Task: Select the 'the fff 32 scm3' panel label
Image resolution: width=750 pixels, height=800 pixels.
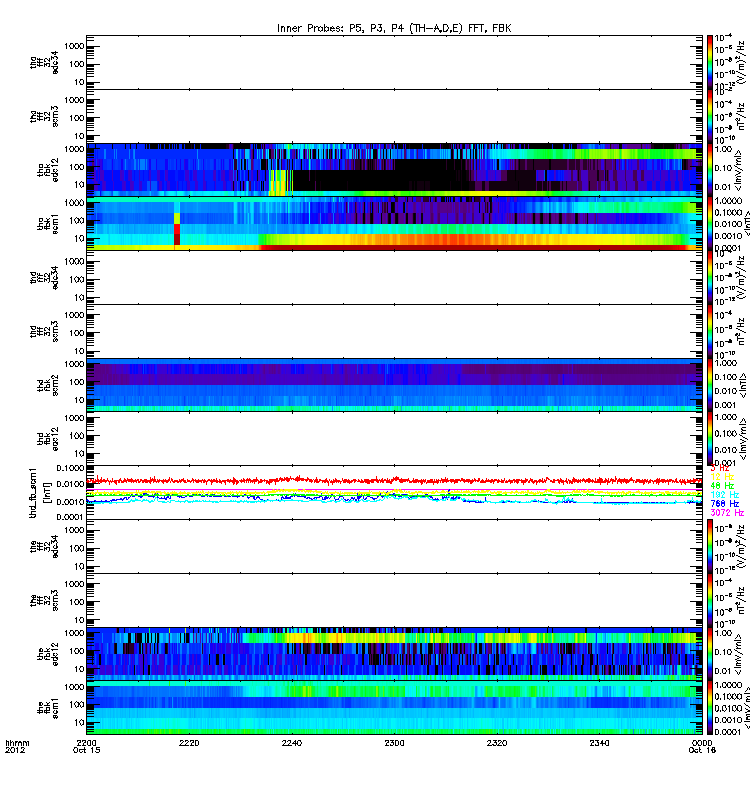Action: 44,599
